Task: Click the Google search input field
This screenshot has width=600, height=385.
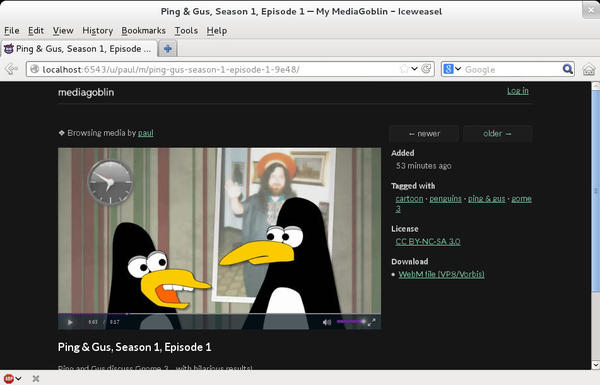Action: click(512, 69)
